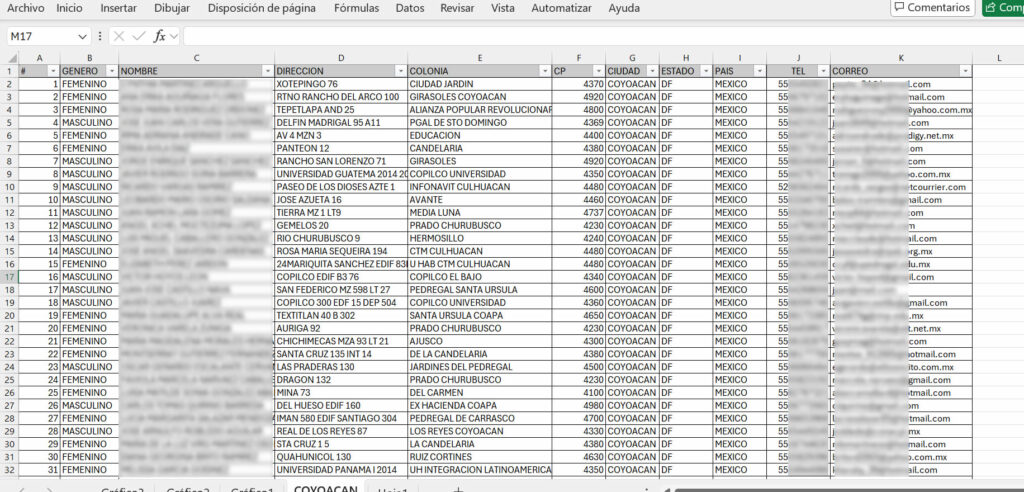This screenshot has width=1024, height=492.
Task: Expand the Name Box dropdown arrow
Action: pos(82,37)
